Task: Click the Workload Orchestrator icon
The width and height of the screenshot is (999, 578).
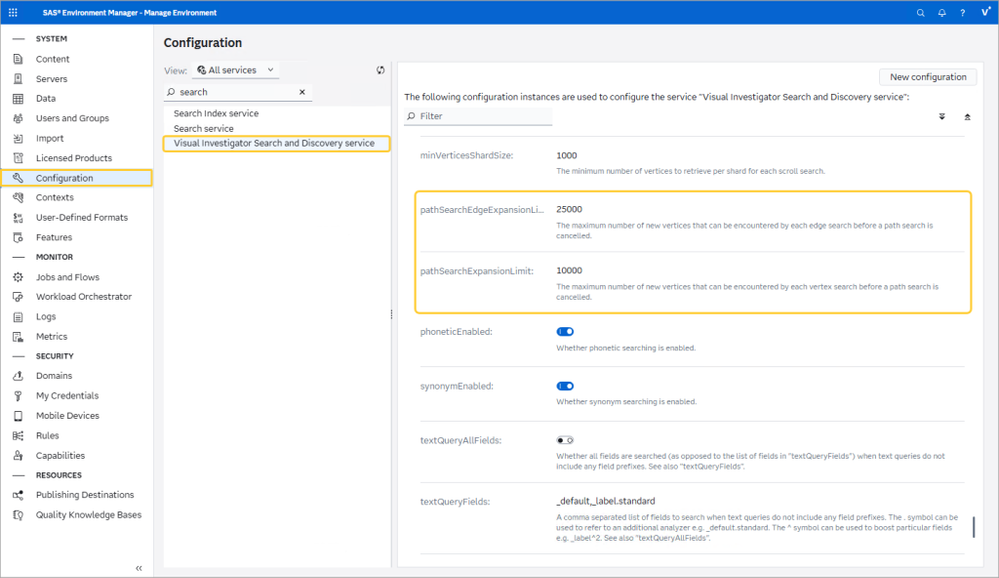Action: 18,296
